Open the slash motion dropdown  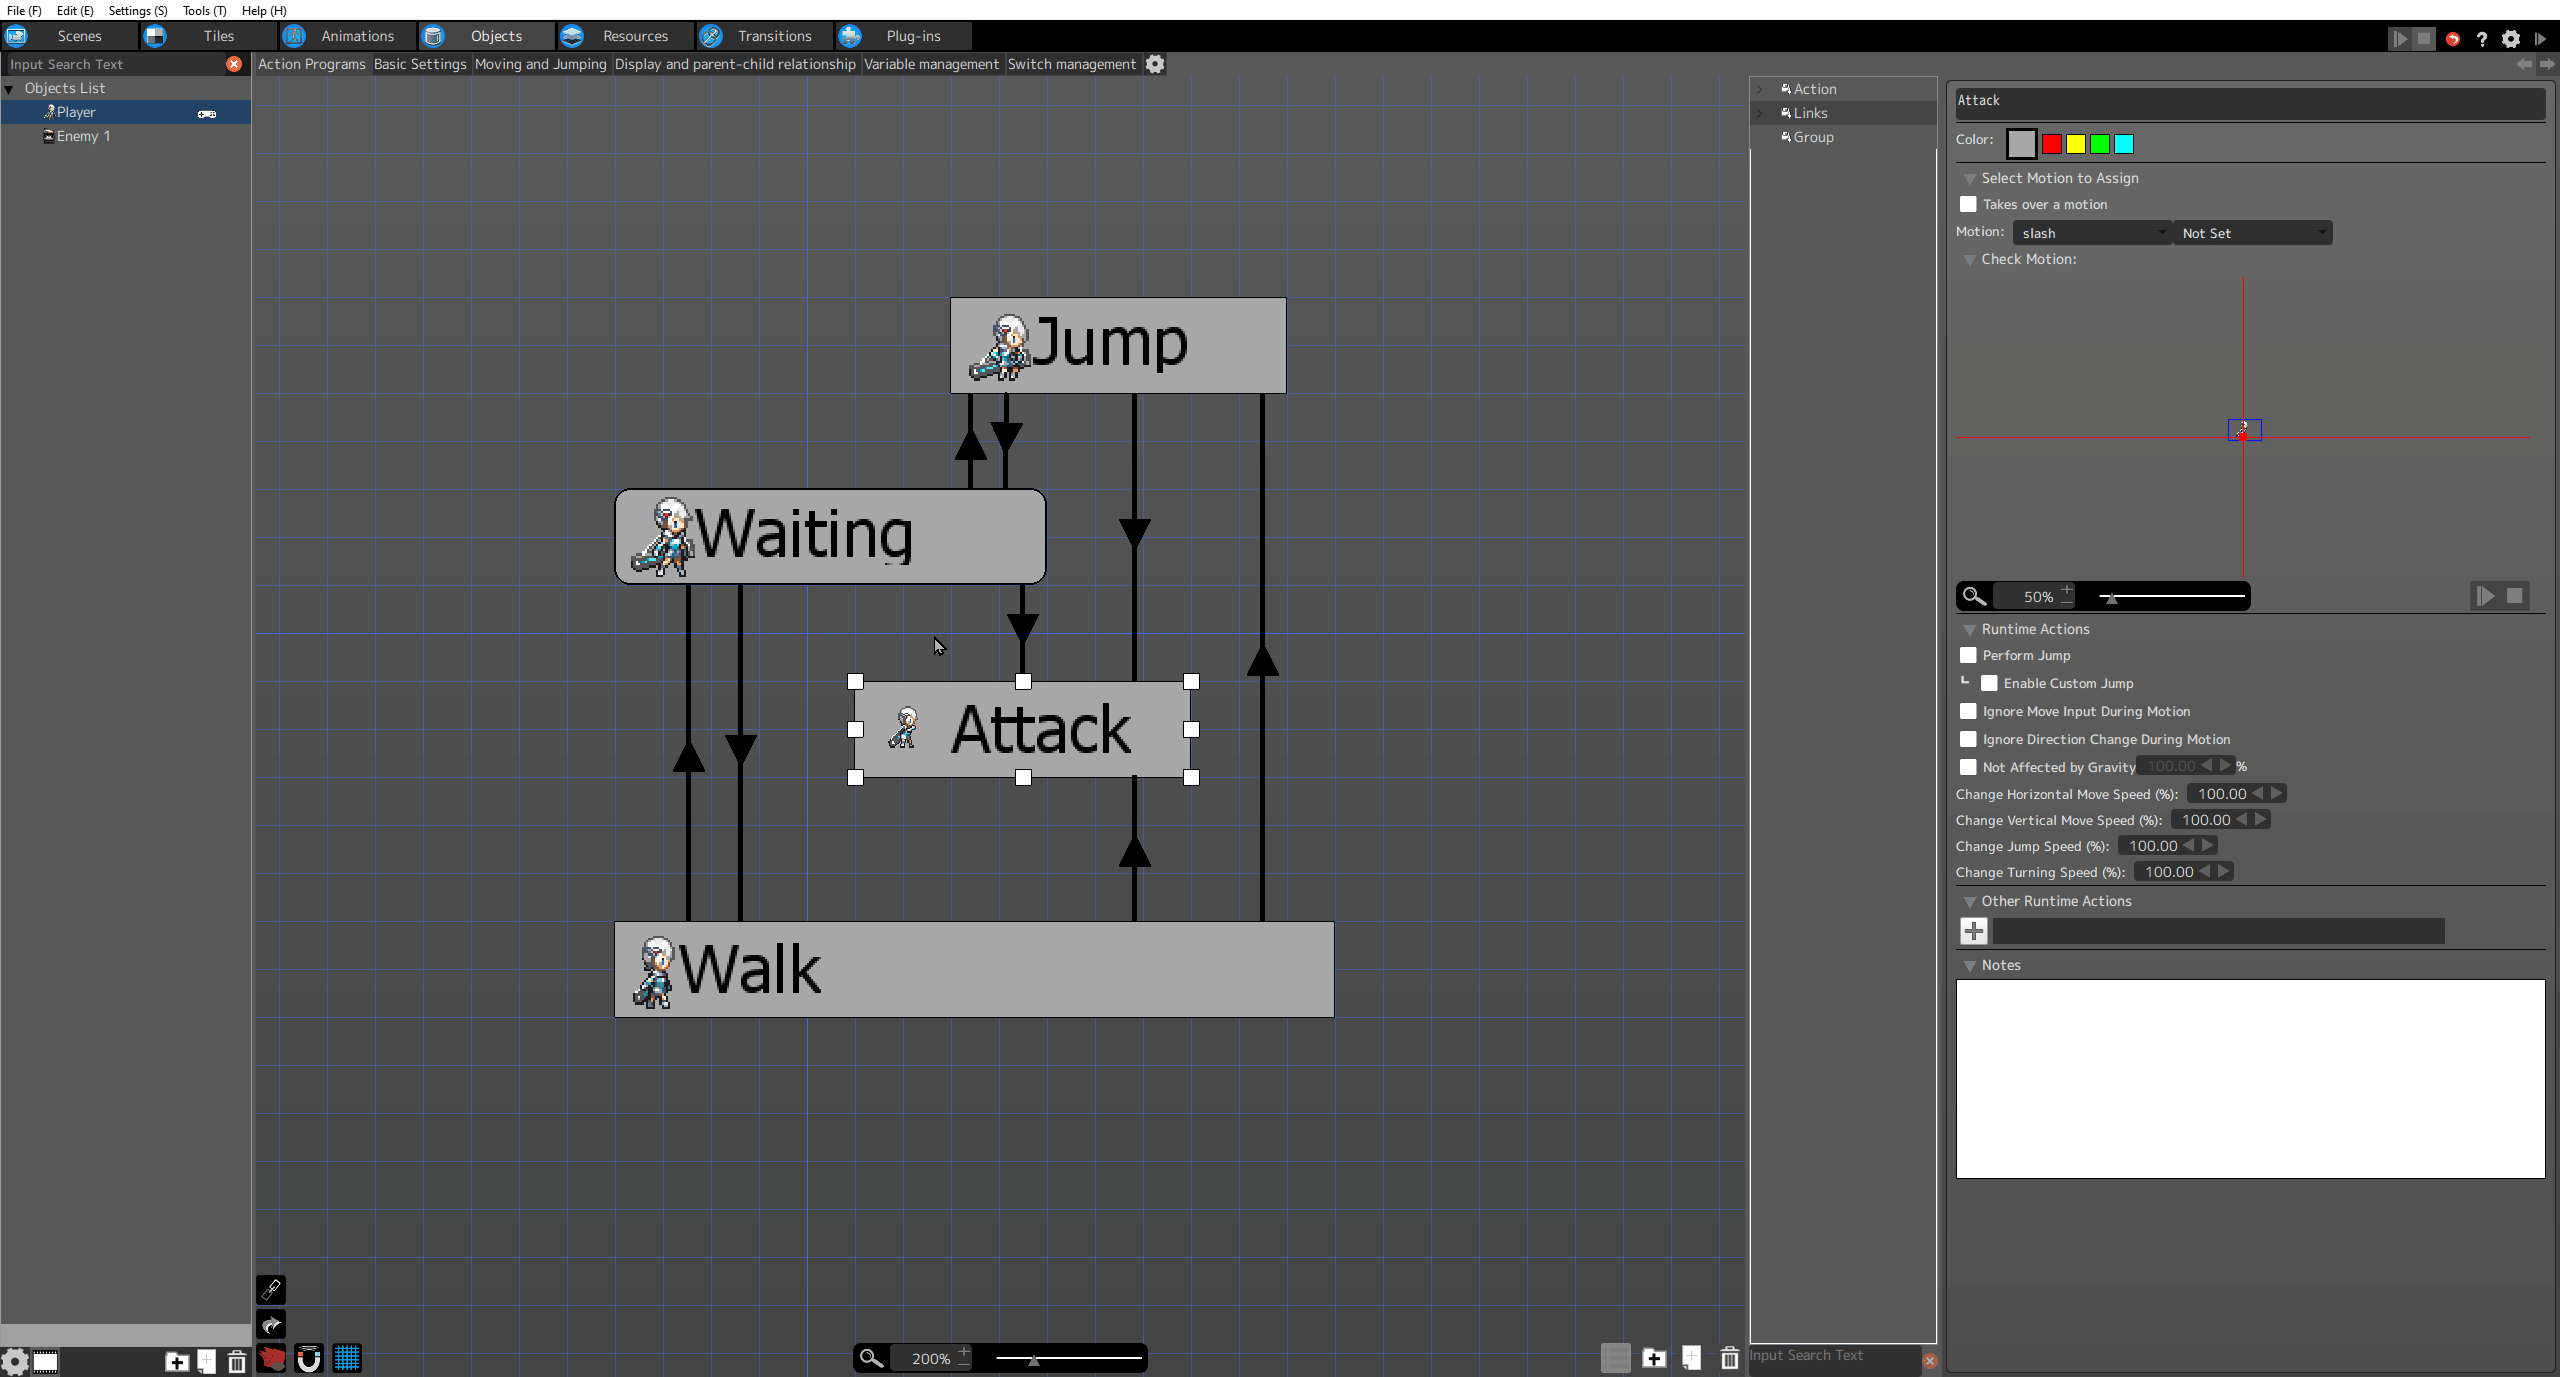tap(2091, 233)
